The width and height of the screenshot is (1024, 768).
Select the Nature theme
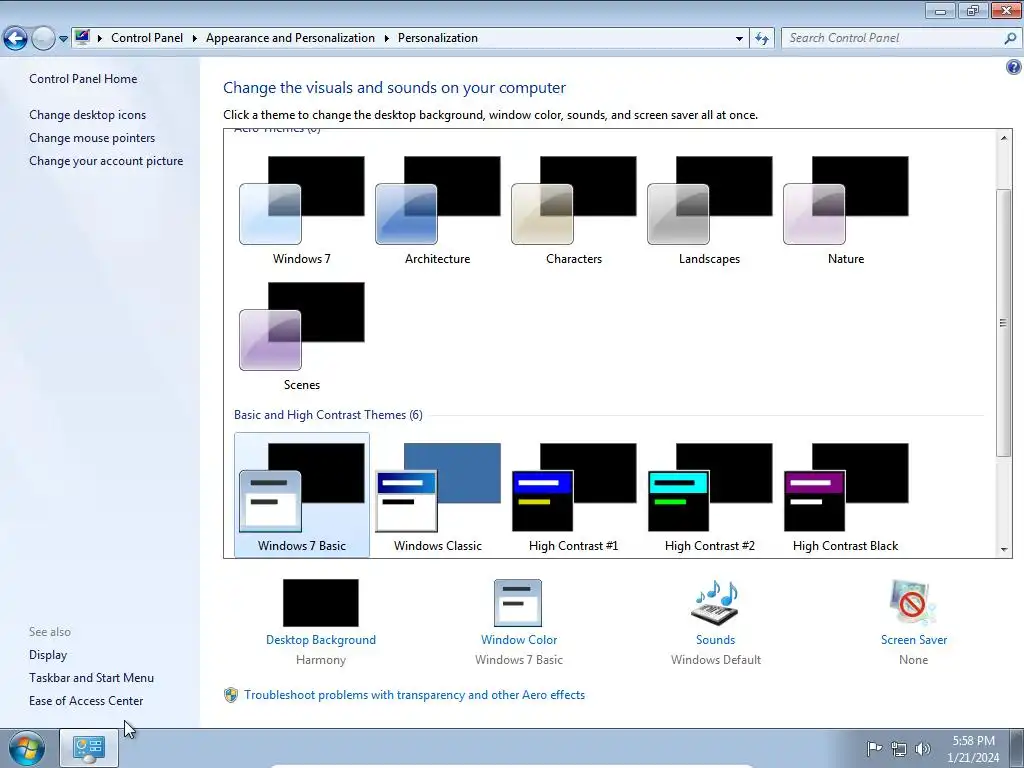click(846, 209)
